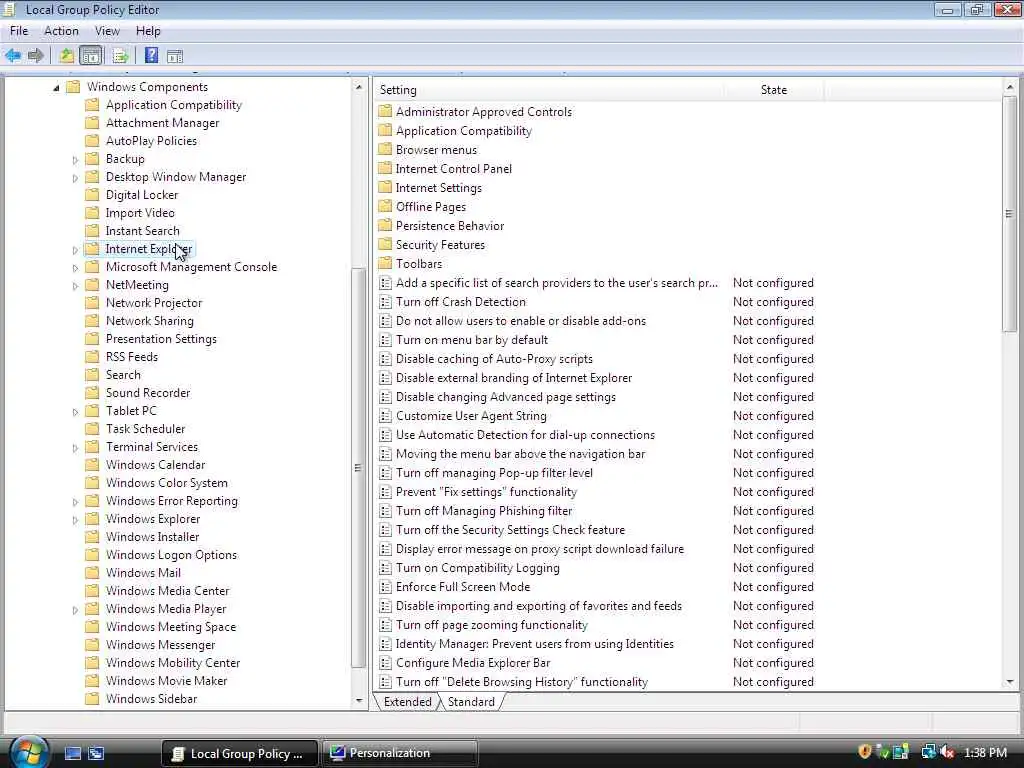Viewport: 1024px width, 768px height.
Task: Click the Offline Pages folder icon
Action: click(x=385, y=206)
